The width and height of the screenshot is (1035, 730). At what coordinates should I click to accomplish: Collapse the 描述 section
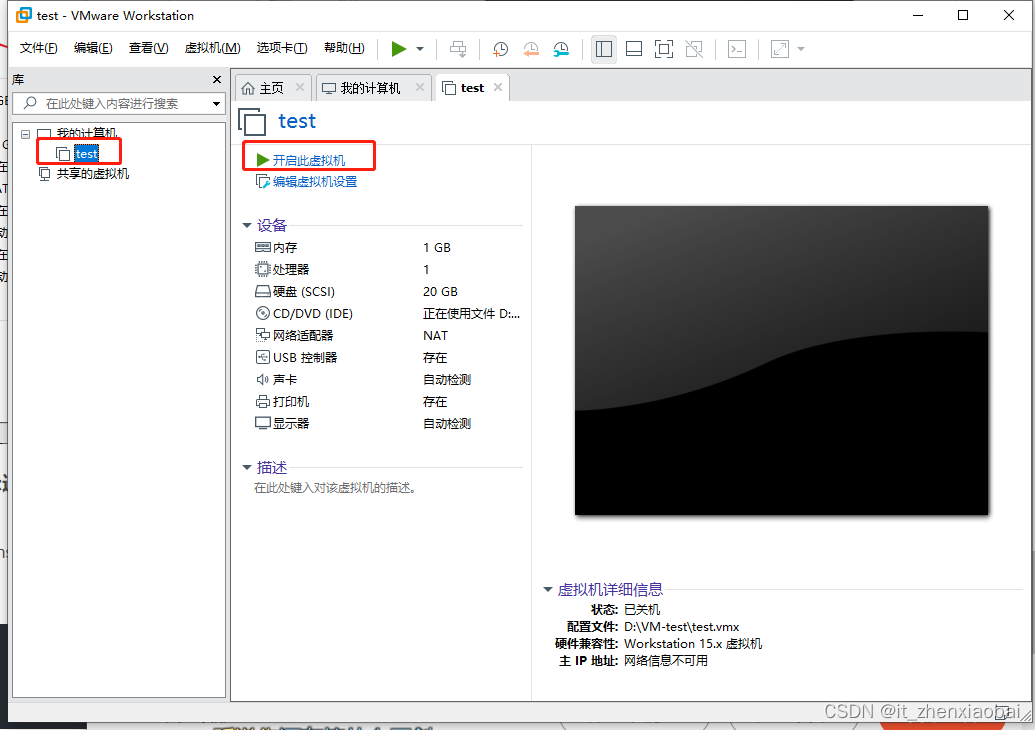[x=247, y=468]
